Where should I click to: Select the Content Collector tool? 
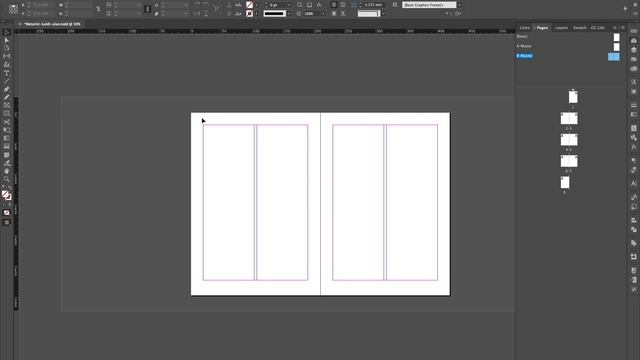click(7, 64)
